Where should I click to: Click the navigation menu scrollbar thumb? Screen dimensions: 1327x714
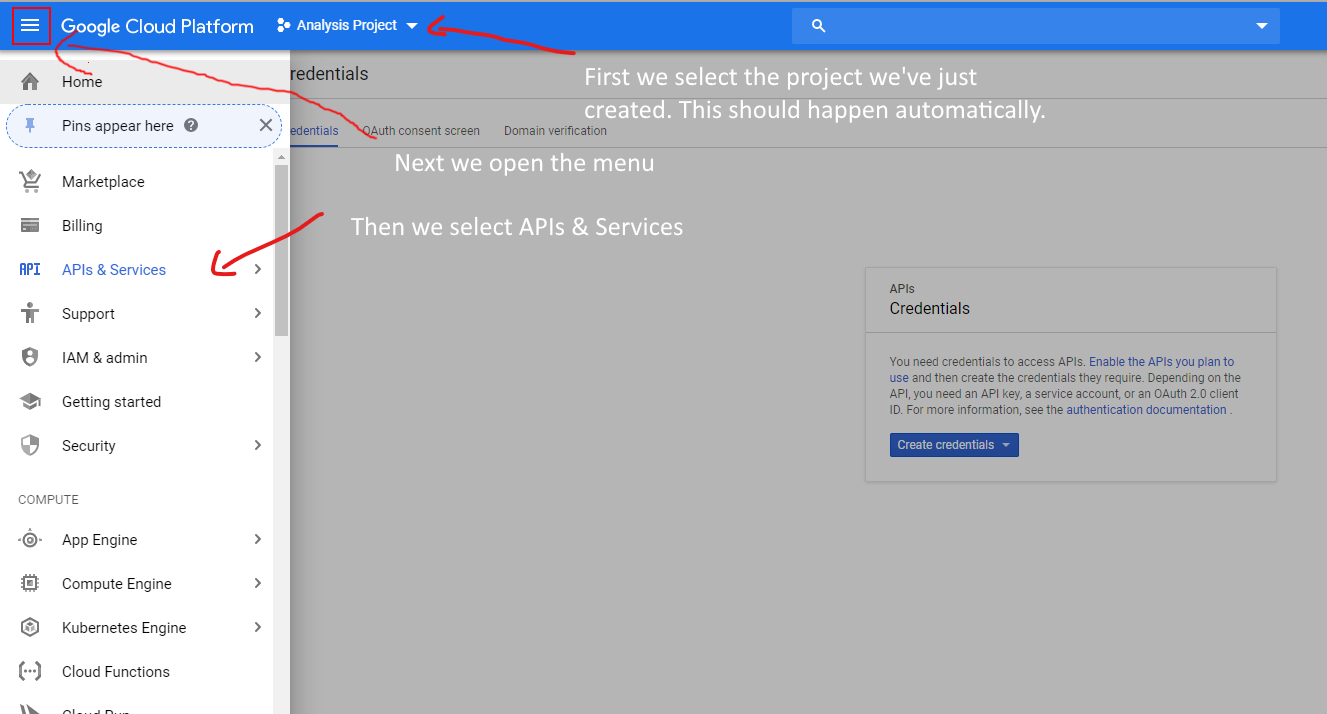point(282,250)
